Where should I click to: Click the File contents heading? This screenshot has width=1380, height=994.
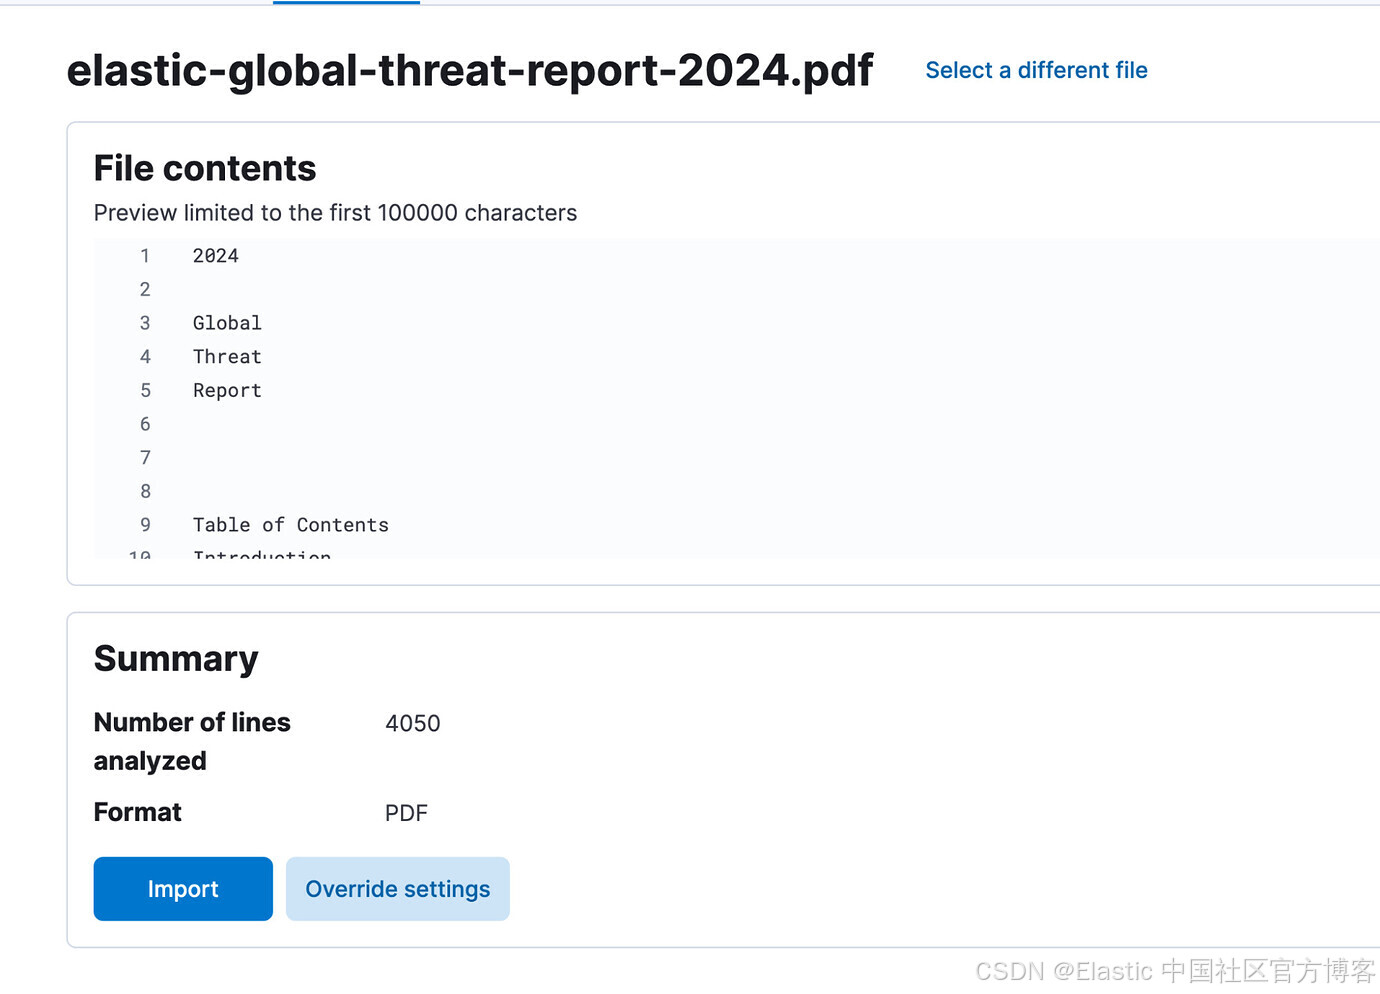(205, 168)
